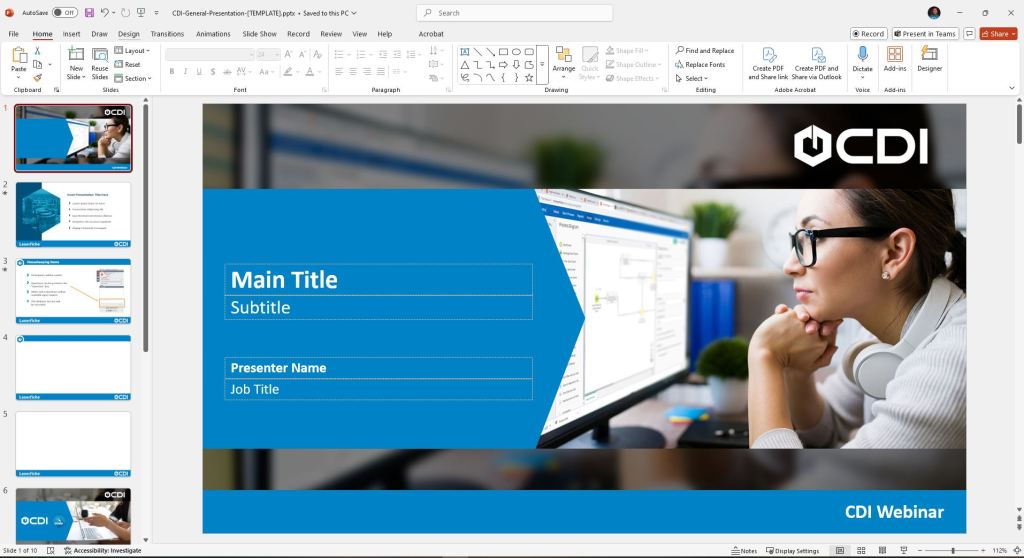
Task: Click the Save icon in title bar
Action: click(89, 13)
